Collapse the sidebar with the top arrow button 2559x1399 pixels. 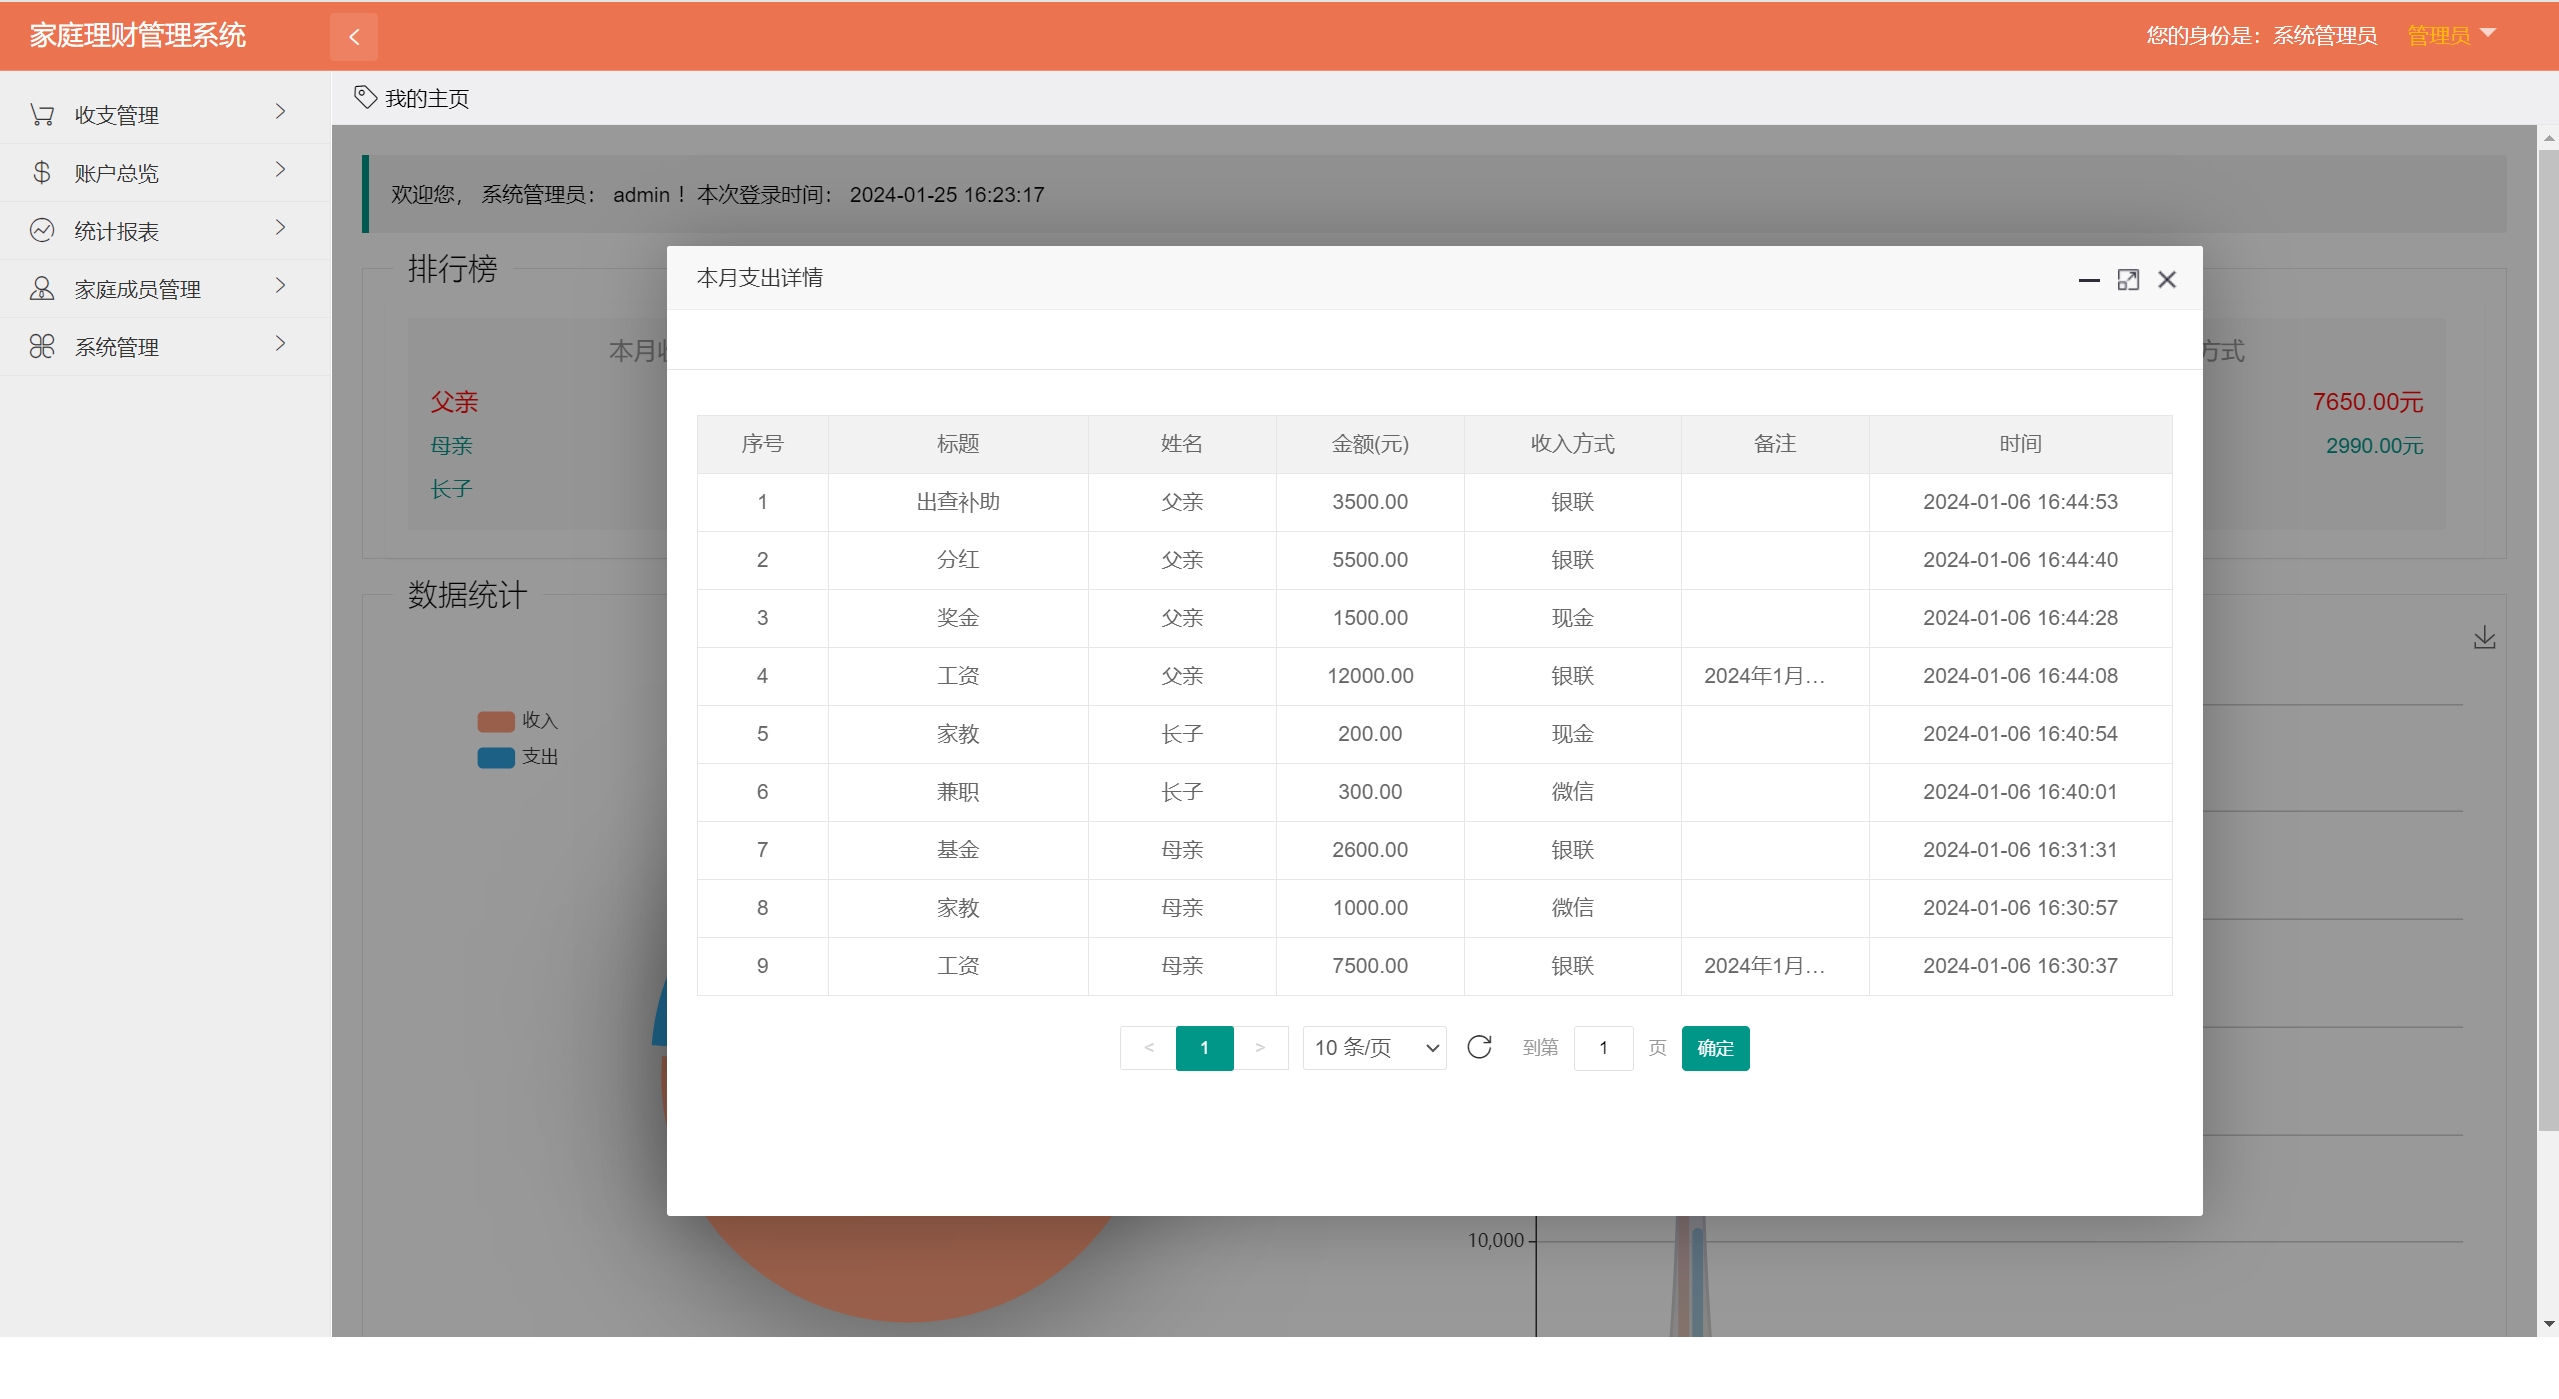[354, 37]
